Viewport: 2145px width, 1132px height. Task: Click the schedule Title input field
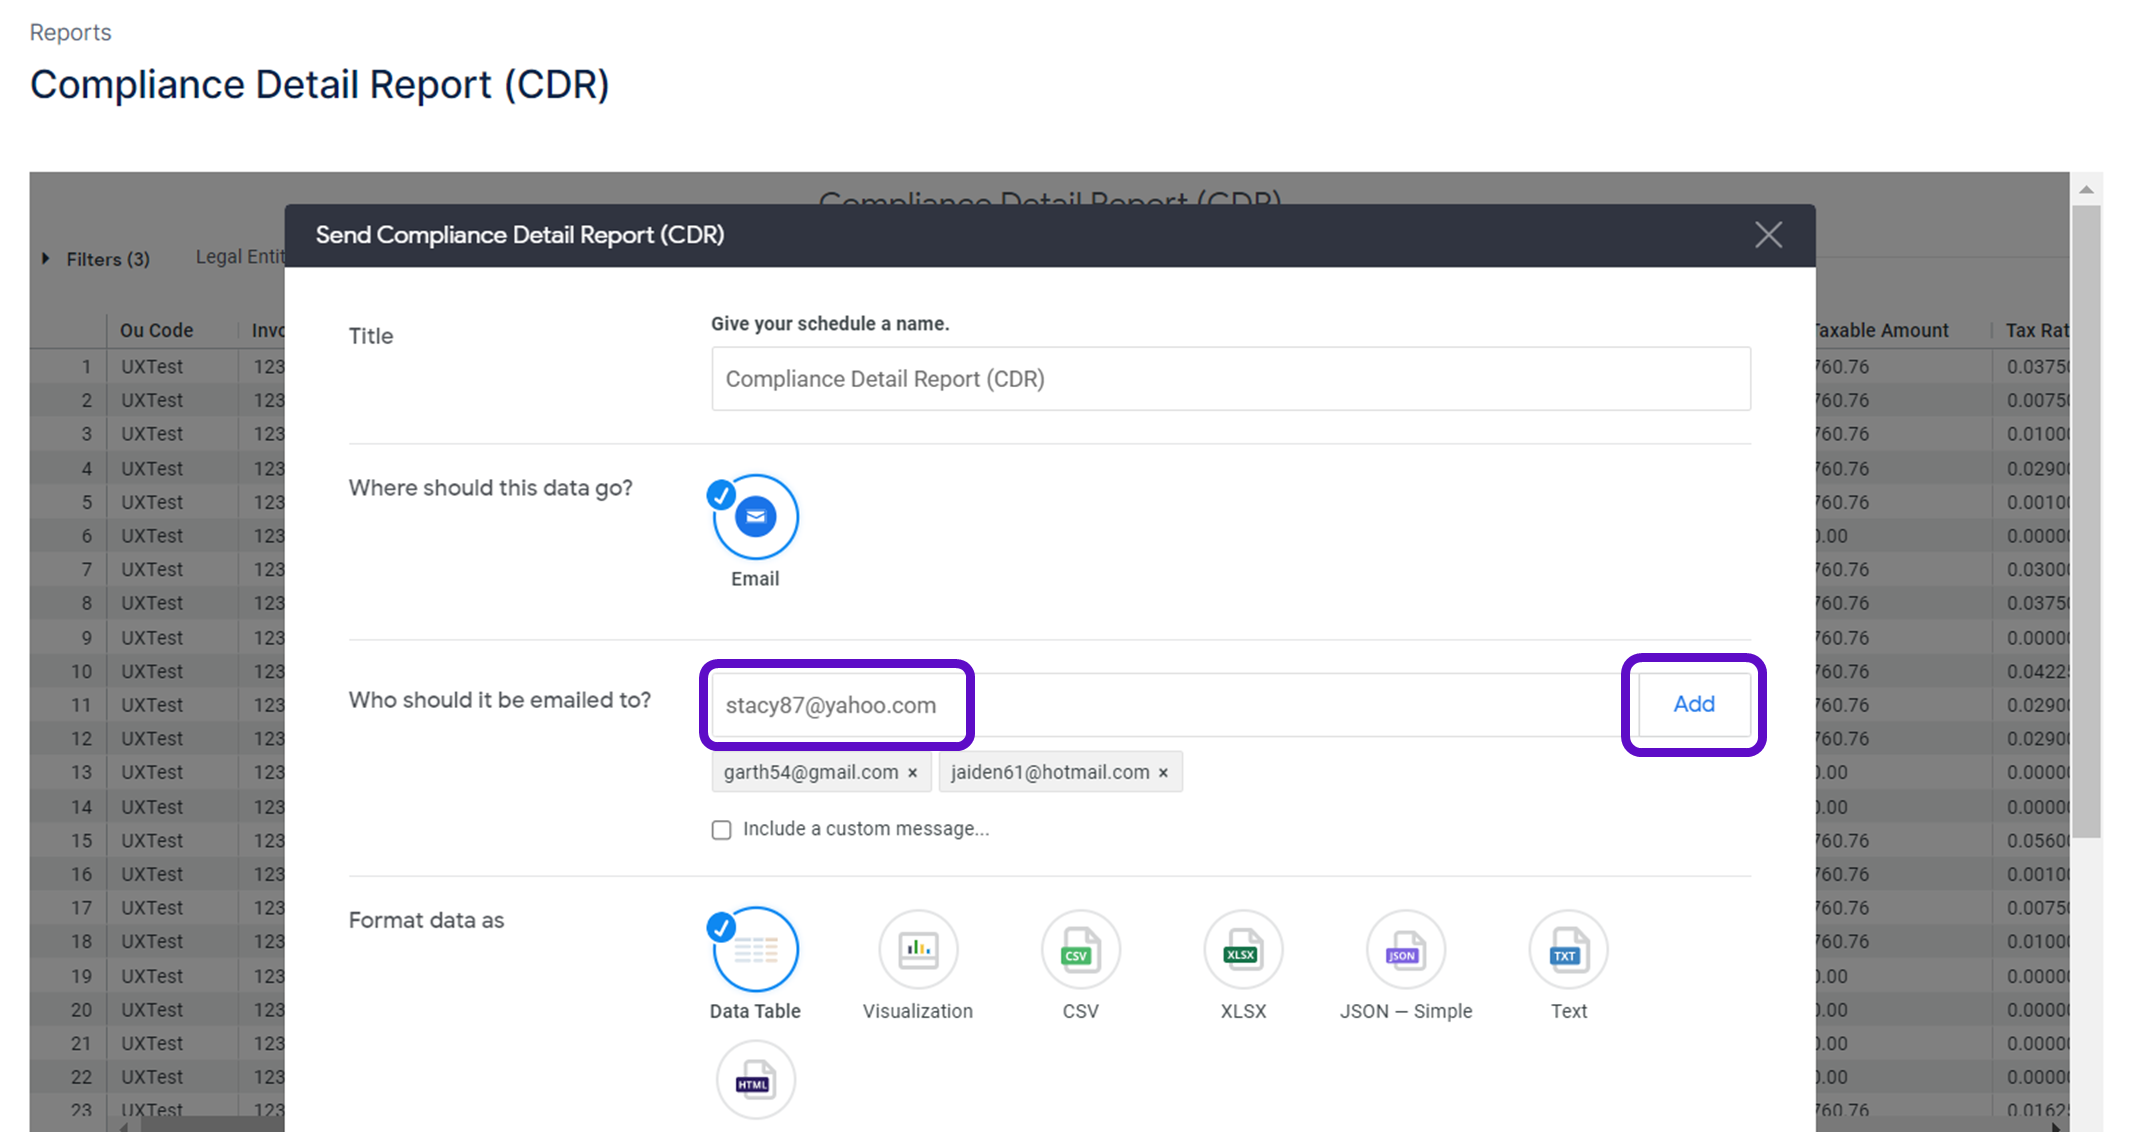[x=1230, y=379]
